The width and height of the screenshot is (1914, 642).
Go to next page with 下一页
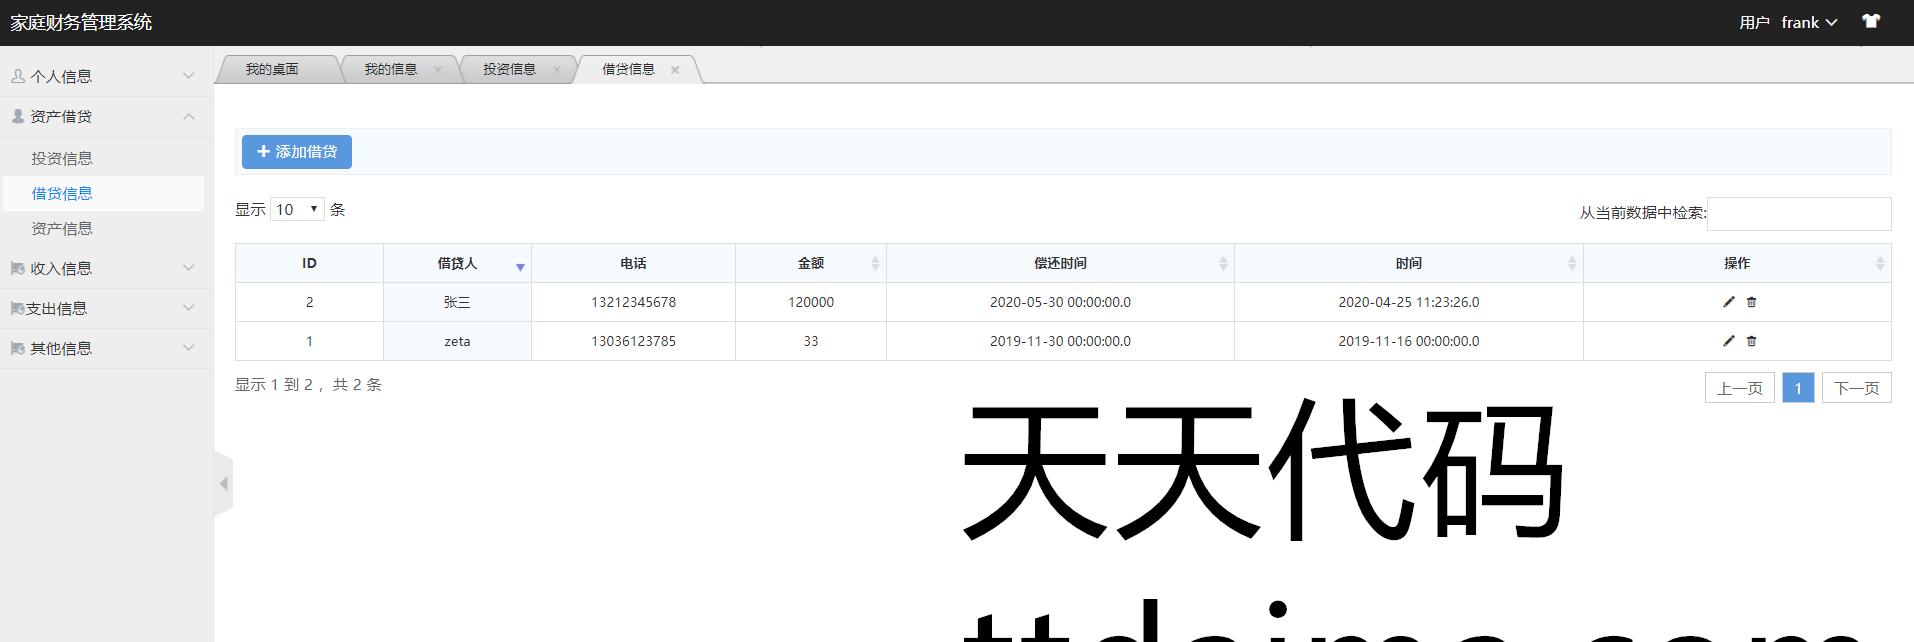[x=1856, y=388]
